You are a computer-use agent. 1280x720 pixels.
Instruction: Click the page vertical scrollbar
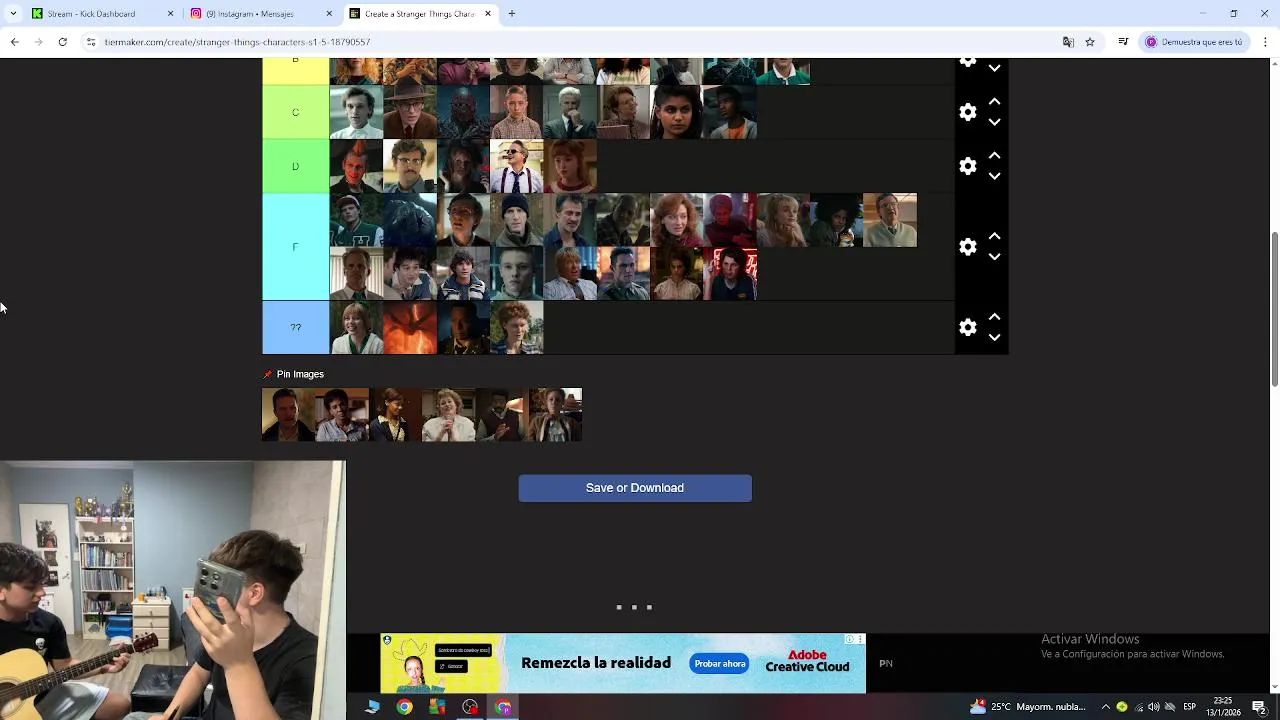[x=1274, y=308]
